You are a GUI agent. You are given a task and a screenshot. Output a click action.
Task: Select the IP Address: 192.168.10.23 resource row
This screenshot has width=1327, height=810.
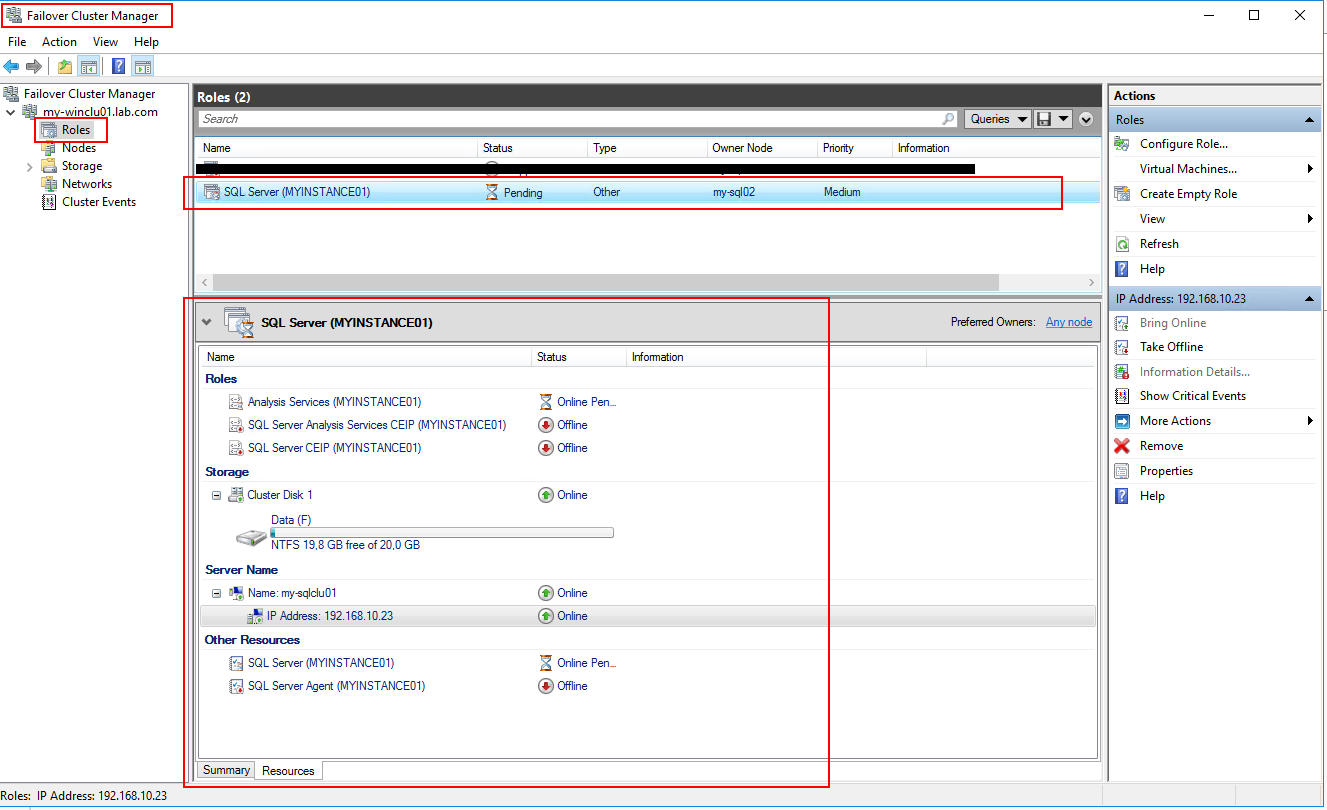point(647,616)
